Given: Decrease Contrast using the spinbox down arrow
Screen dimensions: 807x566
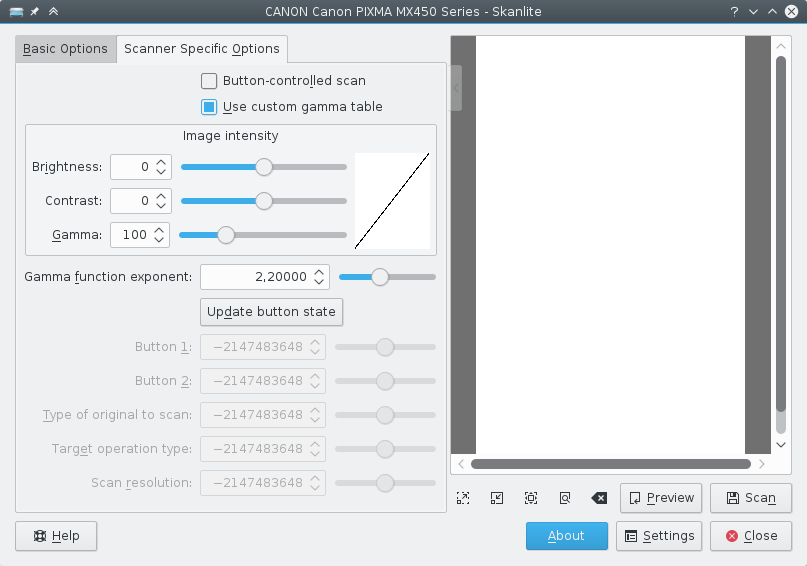Looking at the screenshot, I should [162, 206].
